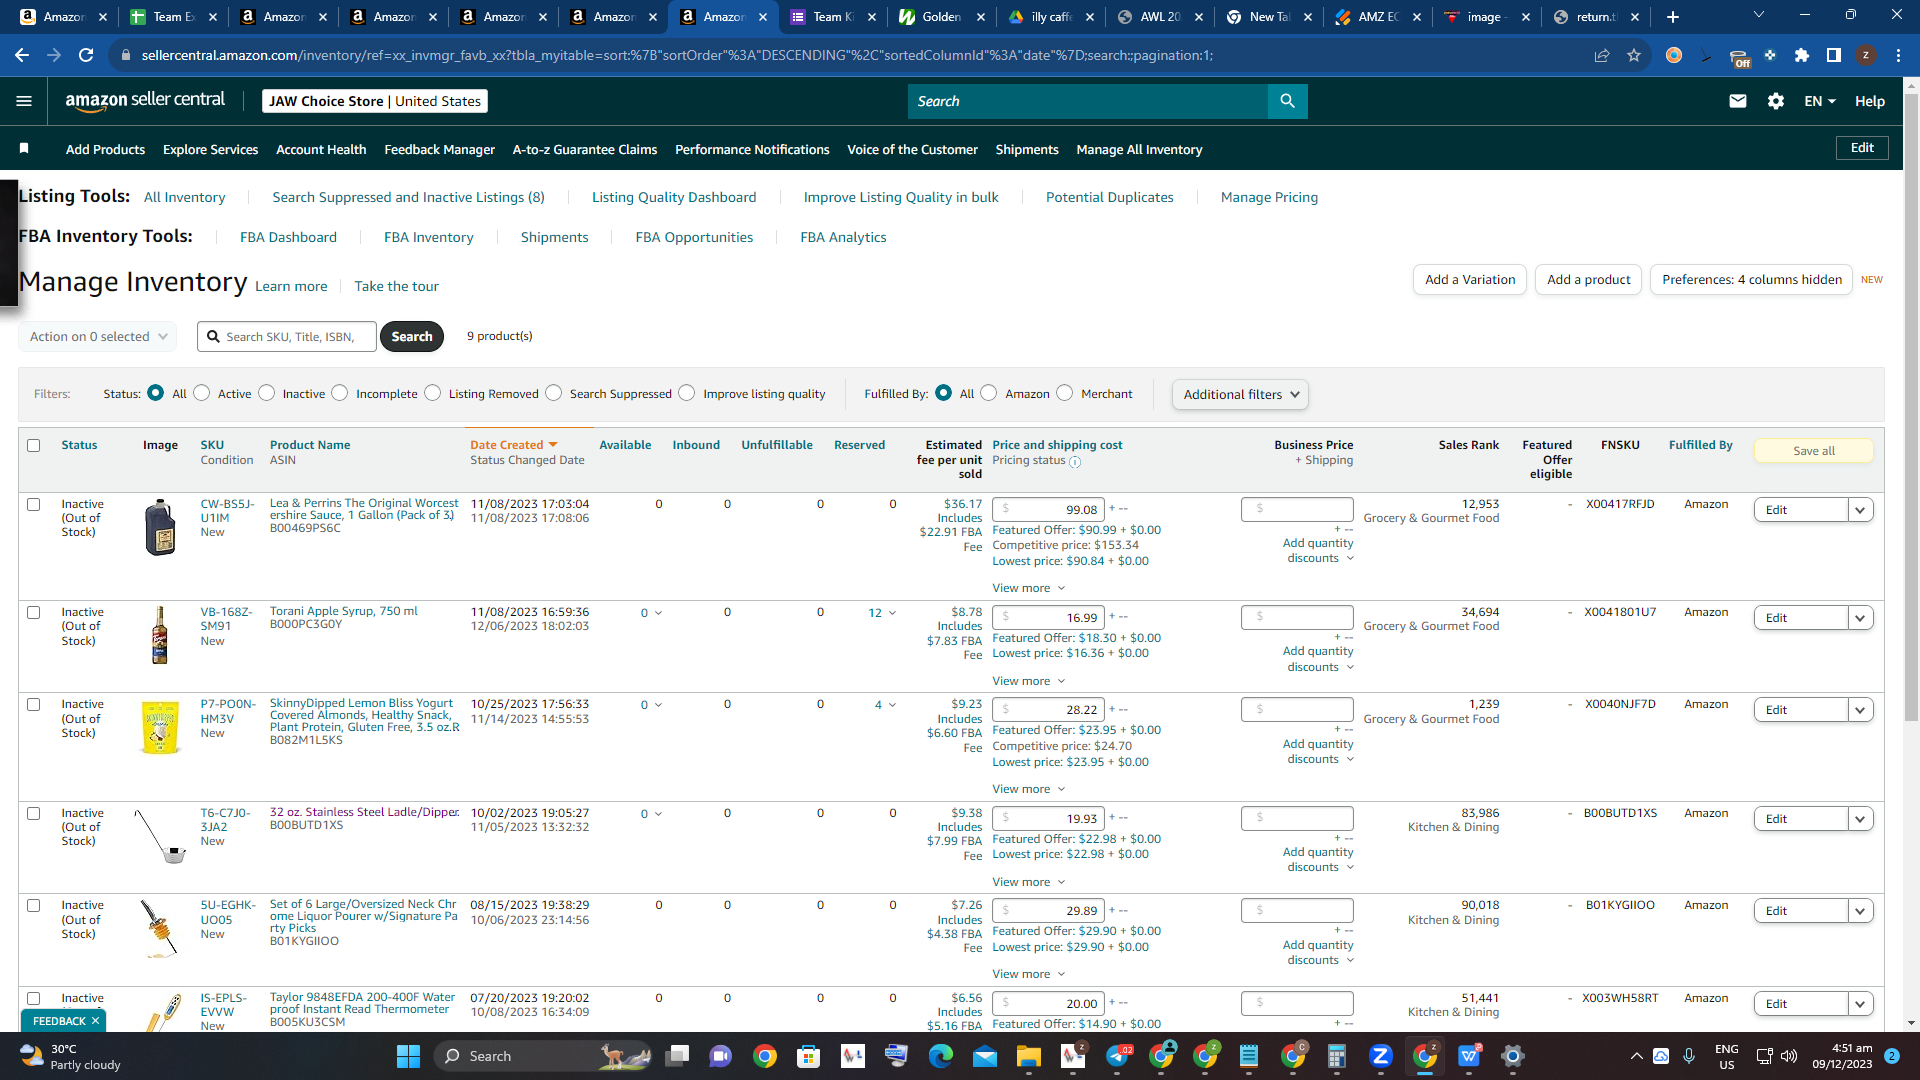Choose the Active status radio button
The width and height of the screenshot is (1920, 1080).
(202, 393)
